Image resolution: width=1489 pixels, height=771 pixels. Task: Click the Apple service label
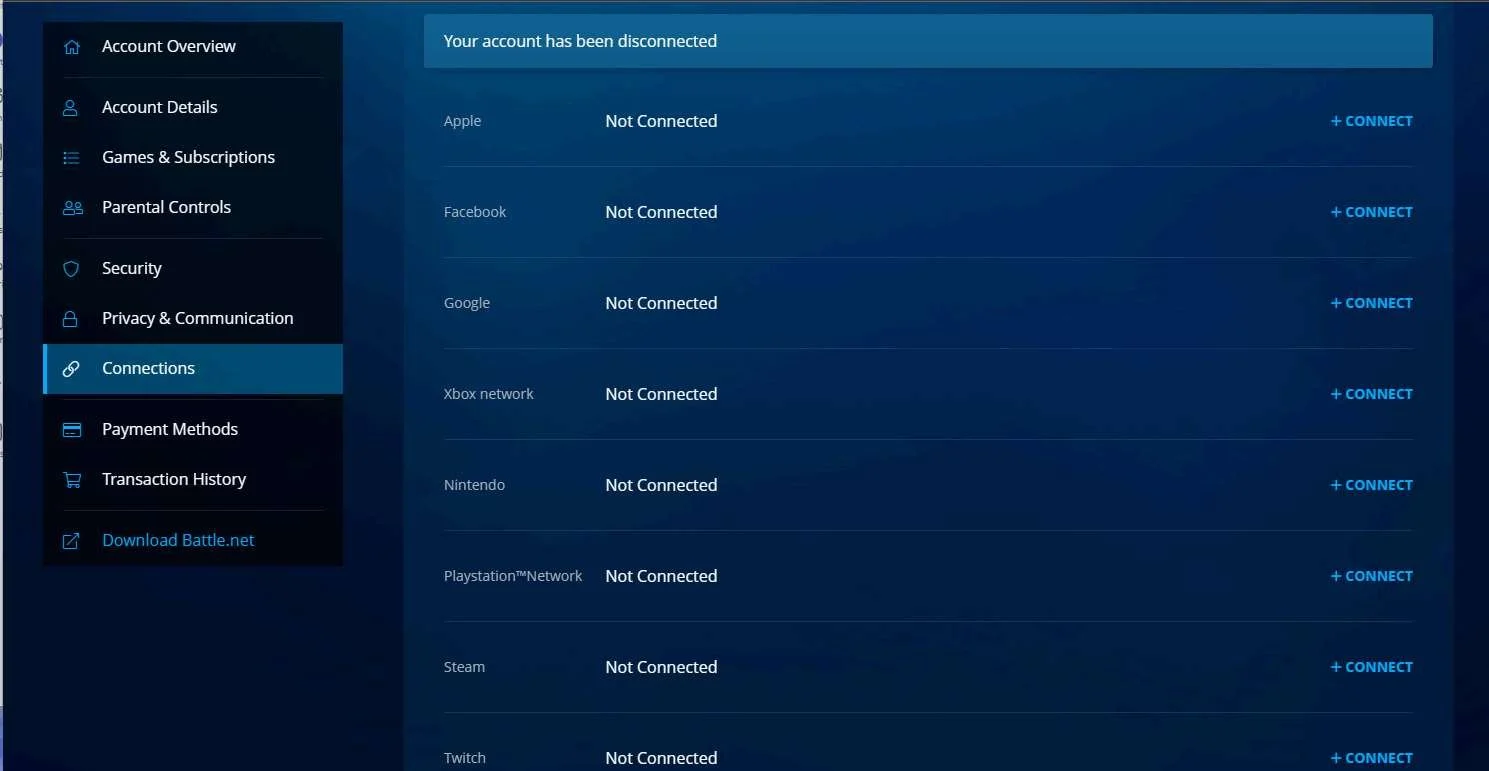[x=462, y=121]
